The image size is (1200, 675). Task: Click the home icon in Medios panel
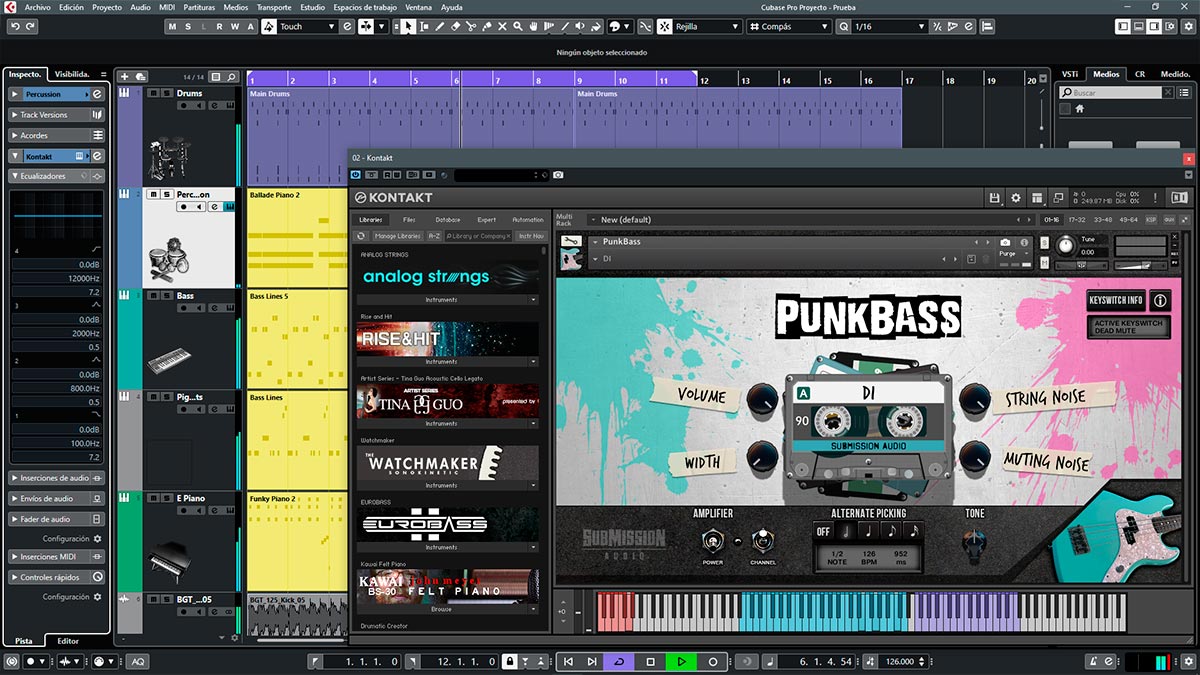pos(1080,109)
